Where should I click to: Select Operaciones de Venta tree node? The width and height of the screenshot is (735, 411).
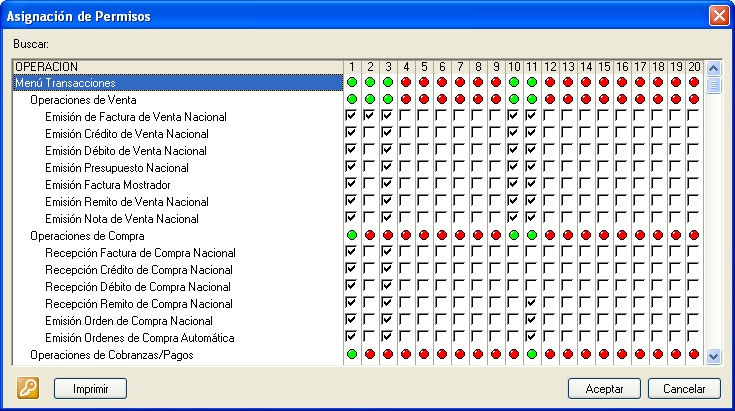pos(83,100)
